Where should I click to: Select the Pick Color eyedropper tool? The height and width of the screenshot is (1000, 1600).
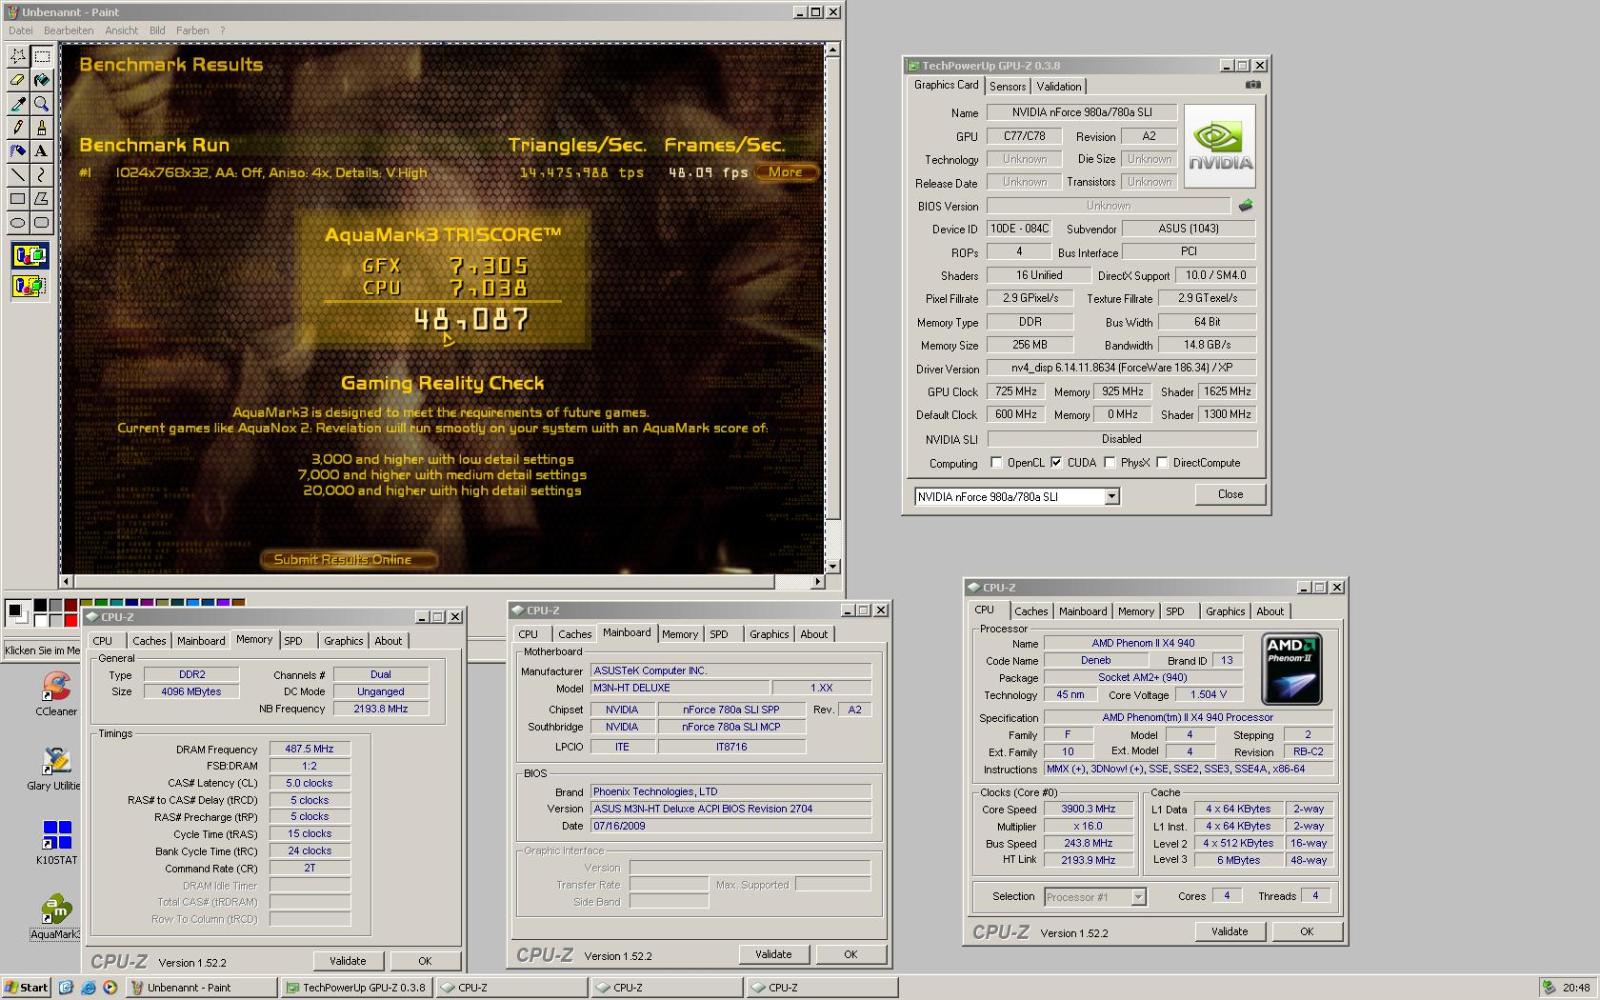tap(18, 104)
